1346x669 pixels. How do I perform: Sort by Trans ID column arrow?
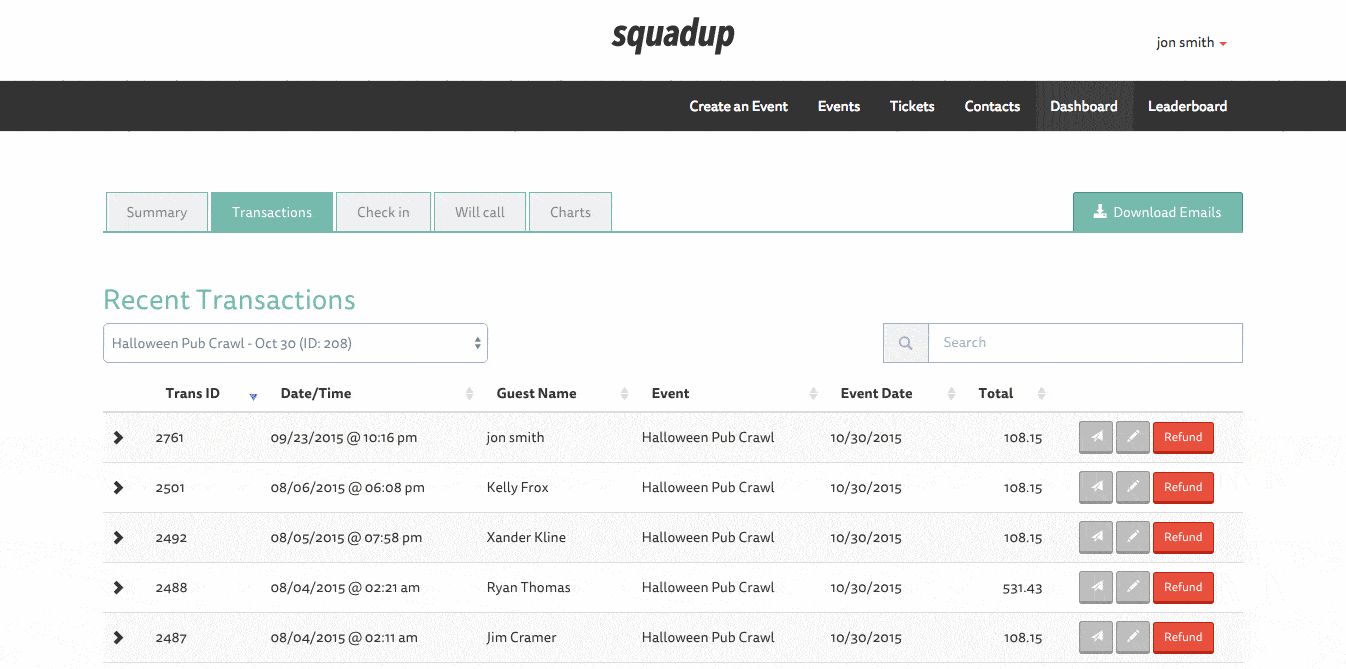tap(253, 395)
